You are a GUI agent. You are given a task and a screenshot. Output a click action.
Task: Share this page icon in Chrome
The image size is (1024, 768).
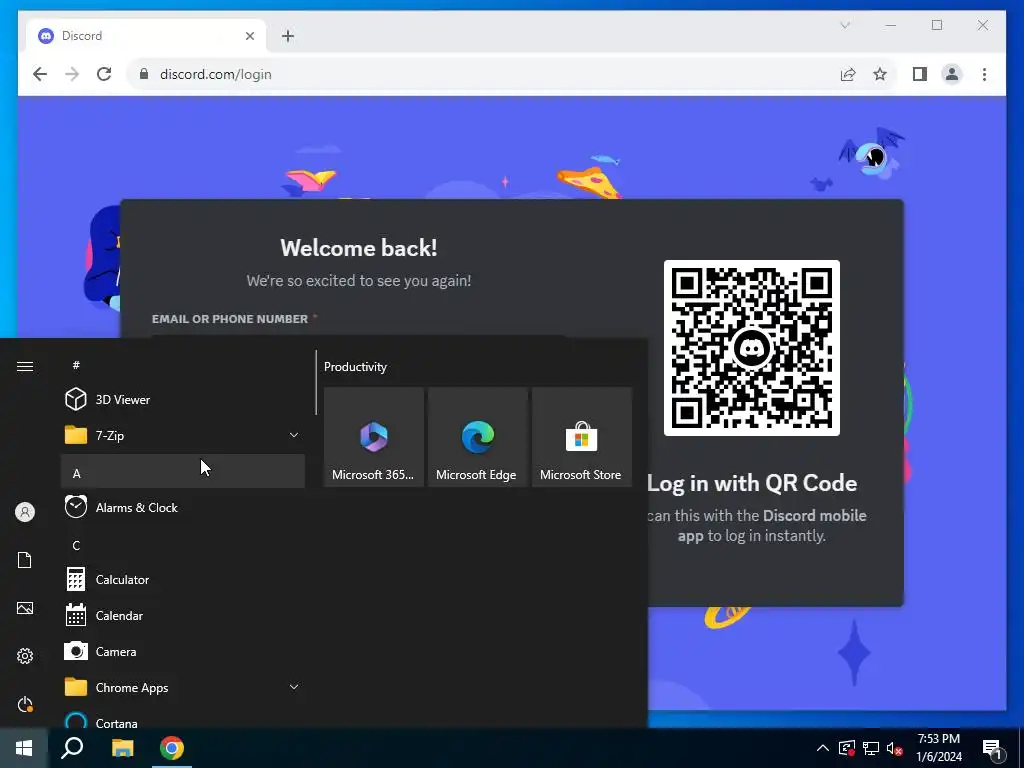(x=848, y=74)
